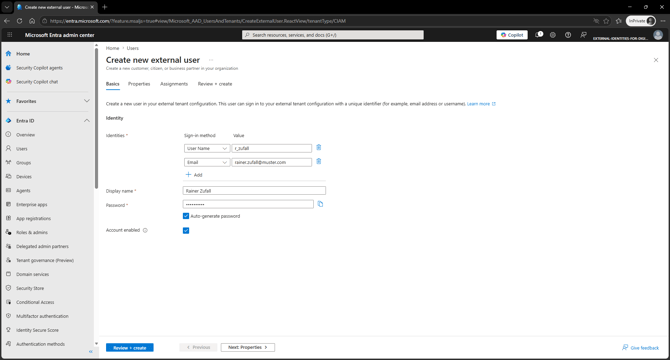
Task: Open Home in the sidebar
Action: pos(23,54)
